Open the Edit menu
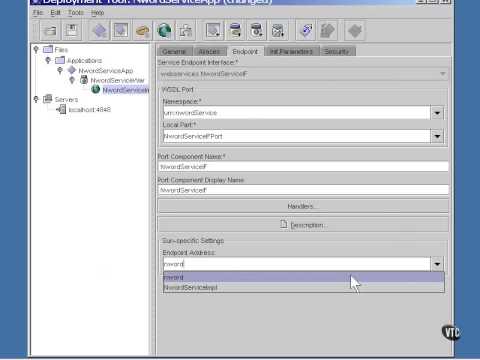Viewport: 480px width, 360px height. (x=55, y=13)
